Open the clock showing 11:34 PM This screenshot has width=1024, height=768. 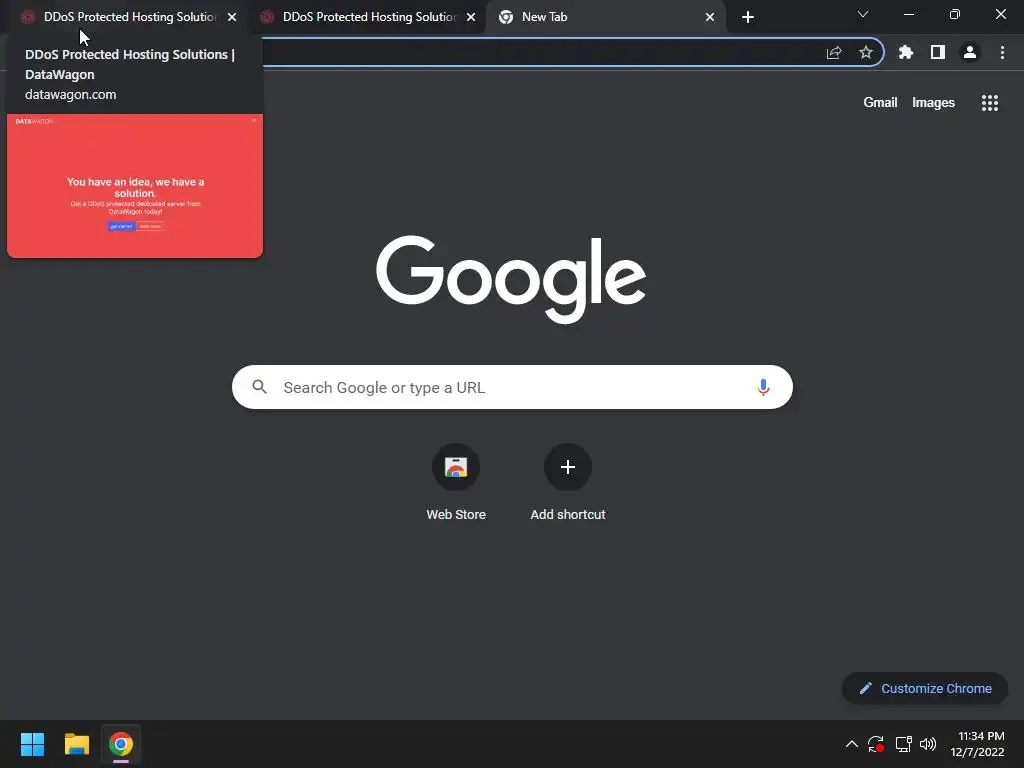point(977,744)
